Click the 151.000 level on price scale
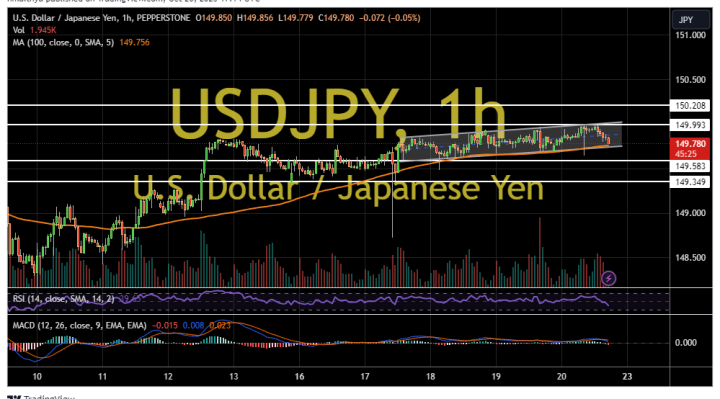 pos(690,35)
